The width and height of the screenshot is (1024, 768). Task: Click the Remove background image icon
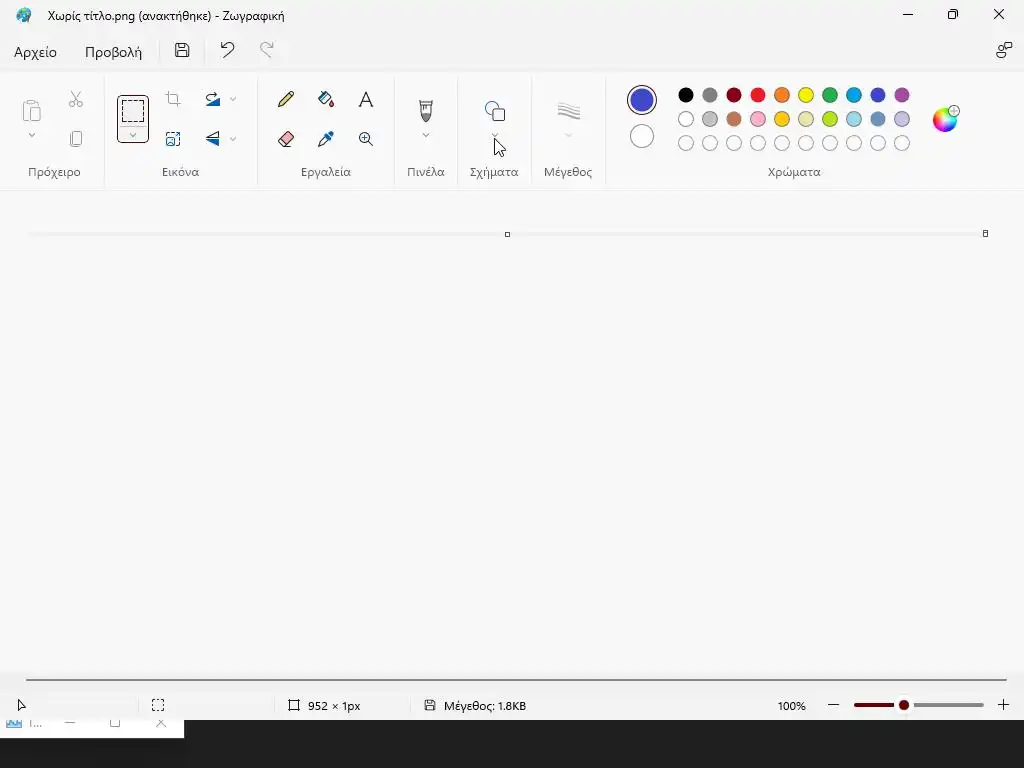click(x=173, y=138)
